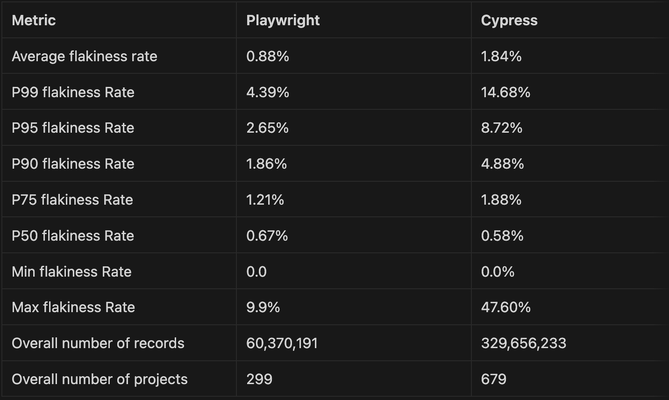The height and width of the screenshot is (400, 669).
Task: Select the Overall number of records label
Action: point(98,344)
